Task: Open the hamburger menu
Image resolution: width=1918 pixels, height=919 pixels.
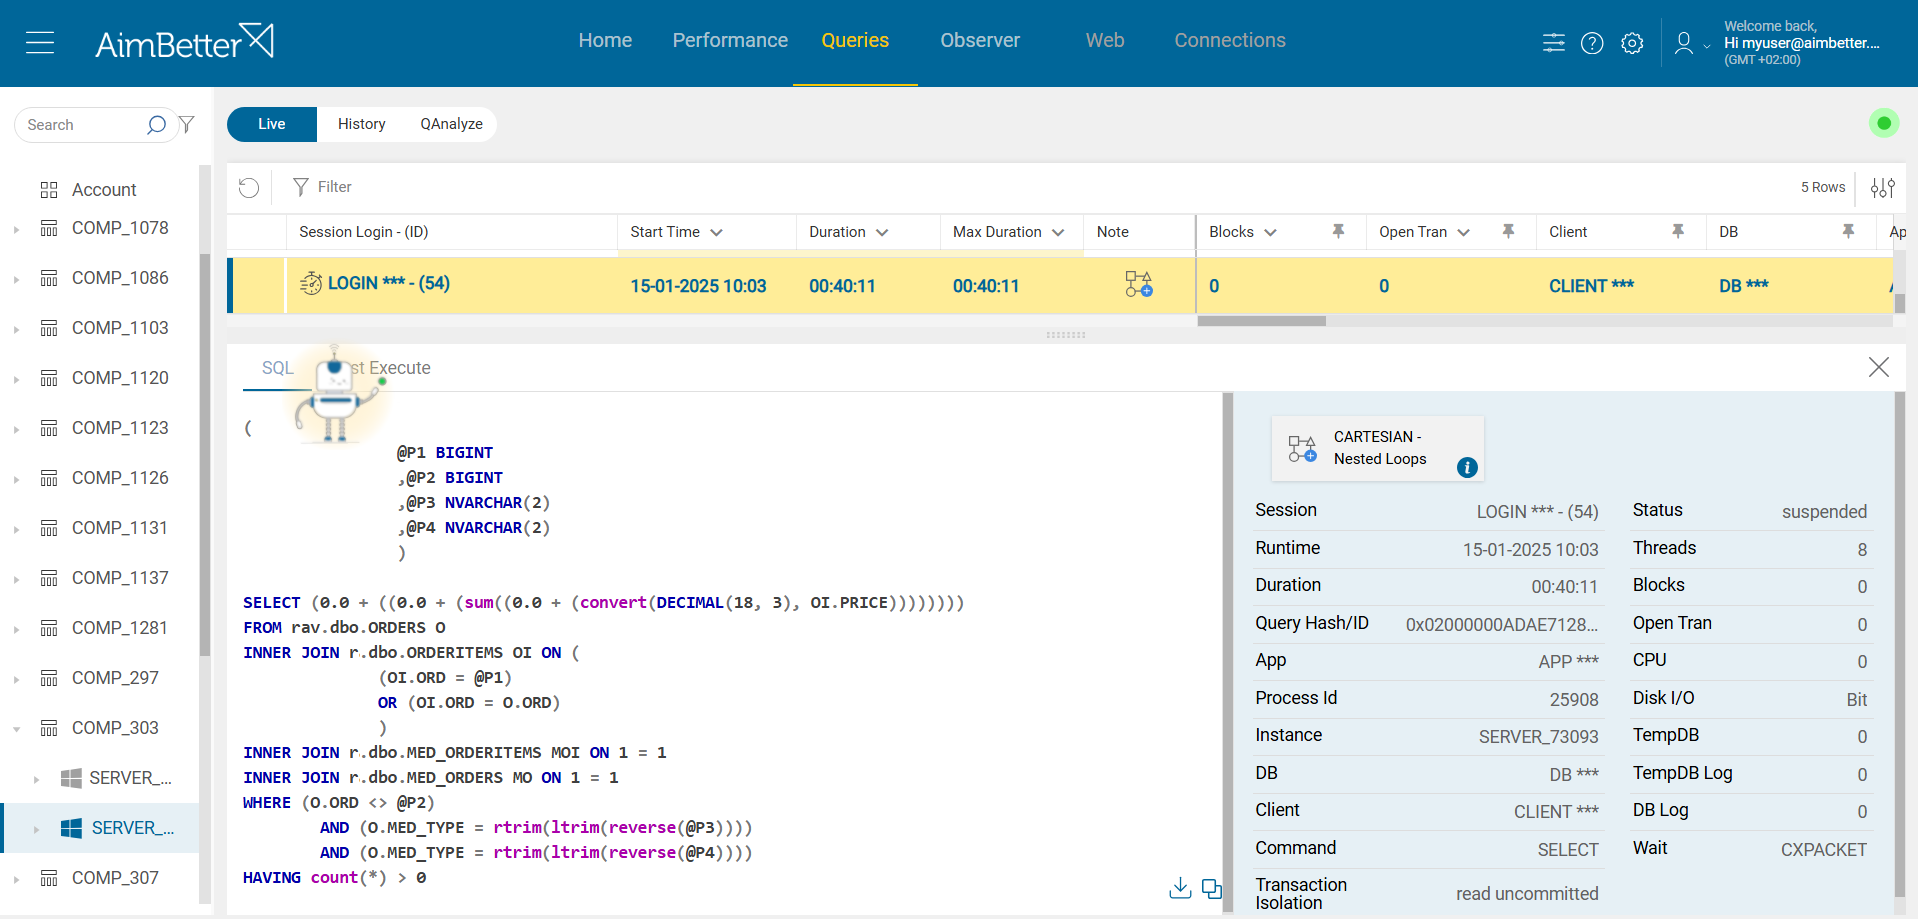Action: point(40,43)
